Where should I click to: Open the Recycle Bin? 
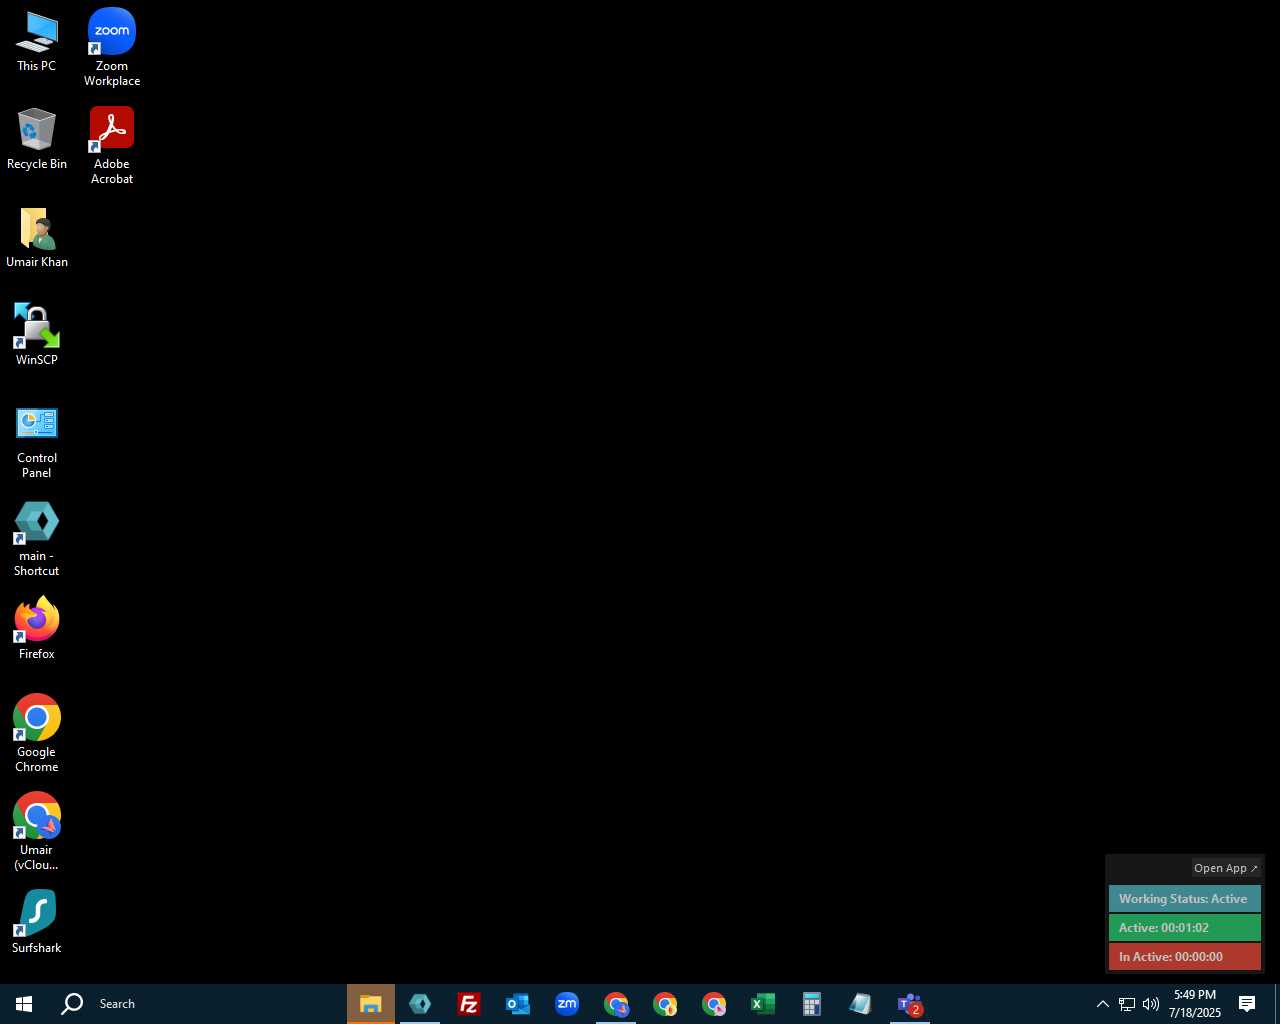[x=37, y=139]
